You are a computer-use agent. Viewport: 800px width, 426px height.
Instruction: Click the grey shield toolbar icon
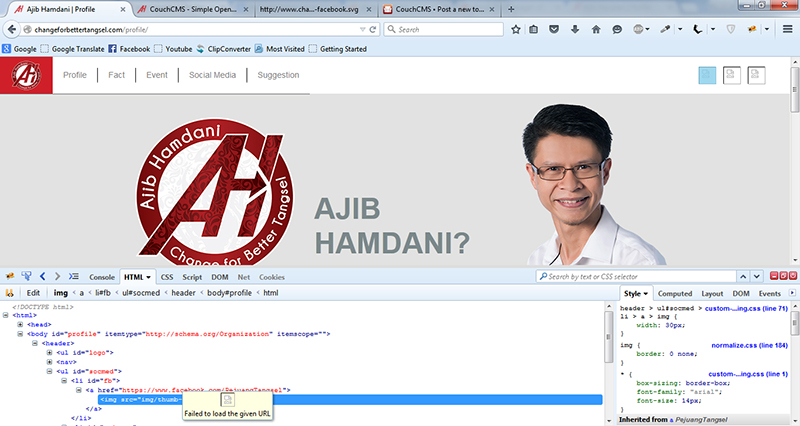[x=731, y=30]
